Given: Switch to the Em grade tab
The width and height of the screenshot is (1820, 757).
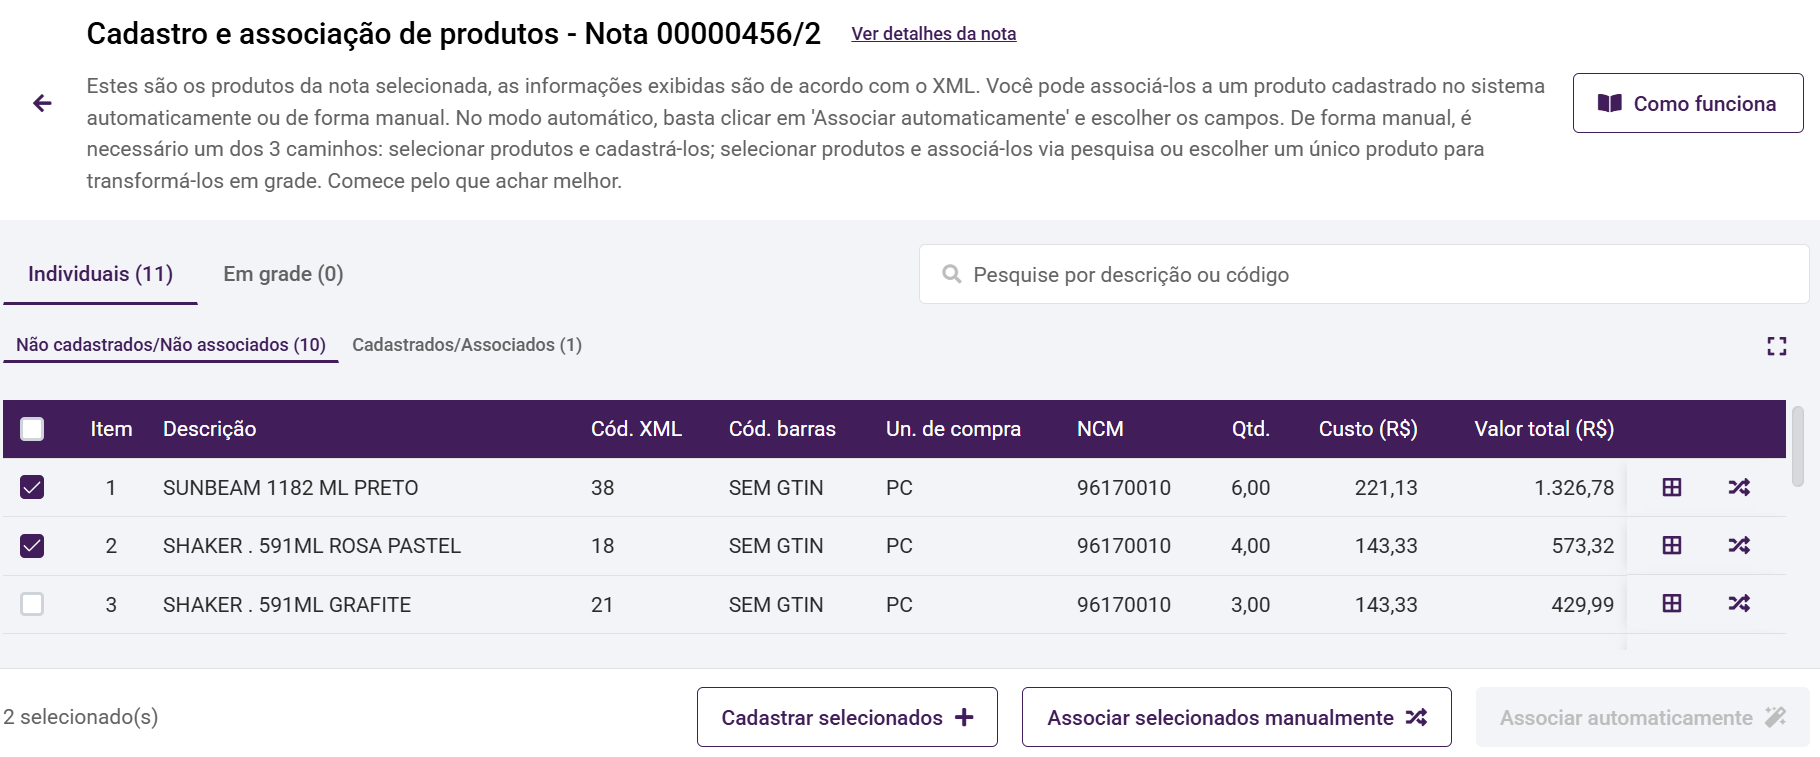Looking at the screenshot, I should [283, 274].
